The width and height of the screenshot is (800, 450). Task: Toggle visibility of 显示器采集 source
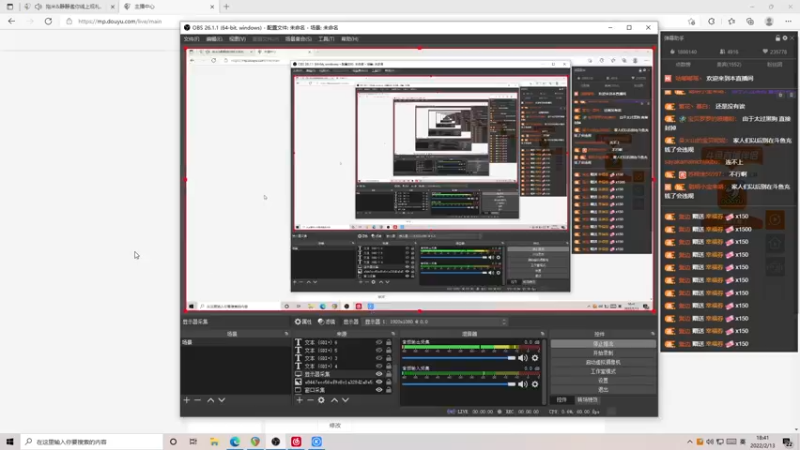point(379,374)
